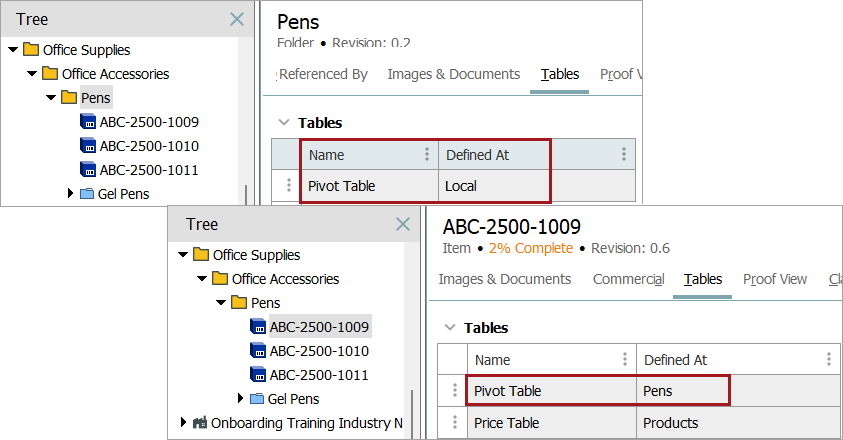Click ABC-2500-1010 item icon in lower tree

pyautogui.click(x=258, y=350)
